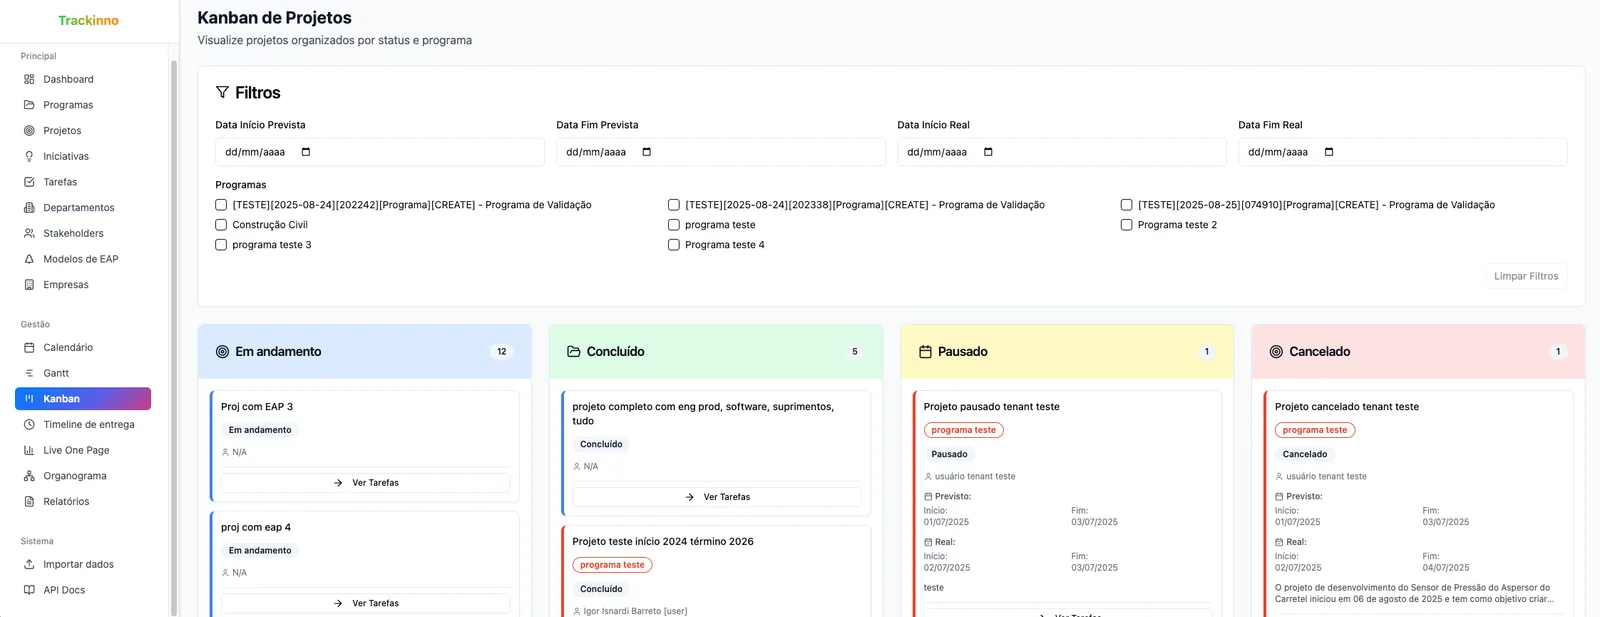1600x617 pixels.
Task: Click the sidebar vertical scrollbar
Action: coord(174,338)
